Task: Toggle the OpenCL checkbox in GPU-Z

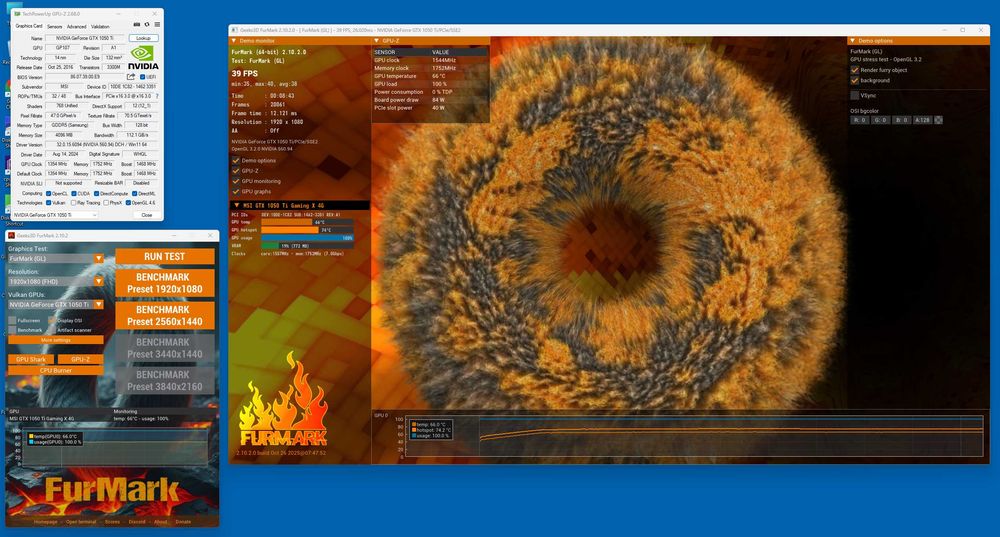Action: pyautogui.click(x=48, y=193)
